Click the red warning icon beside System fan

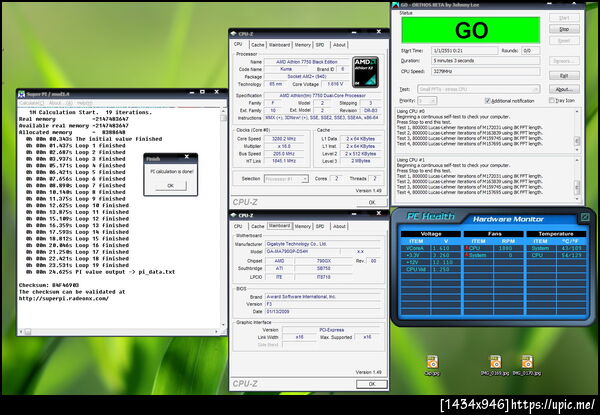(467, 255)
